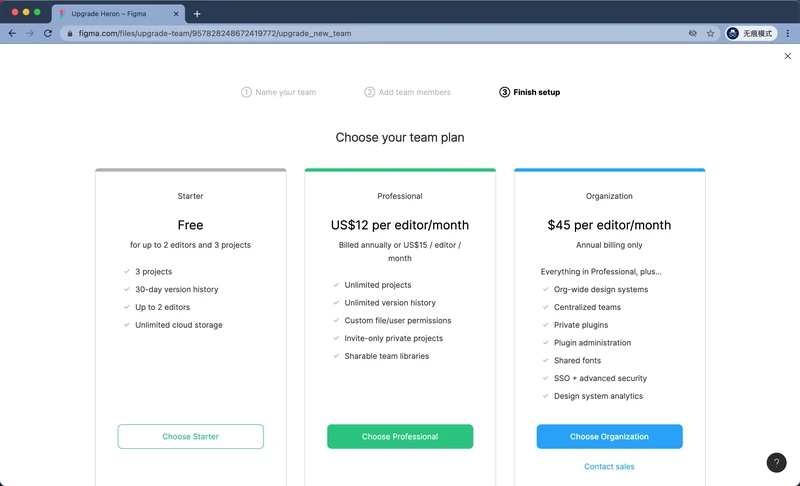Reload the page with refresh icon

pos(47,33)
